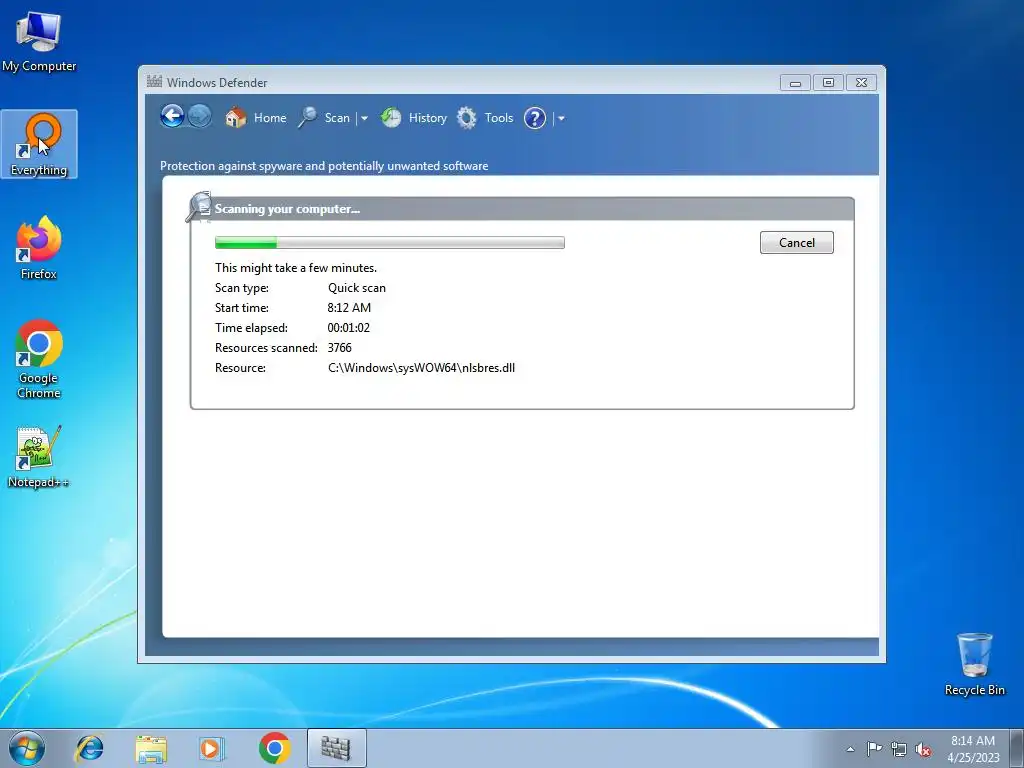Show hidden tray icons arrow
Screen dimensions: 1024x768
[x=850, y=749]
